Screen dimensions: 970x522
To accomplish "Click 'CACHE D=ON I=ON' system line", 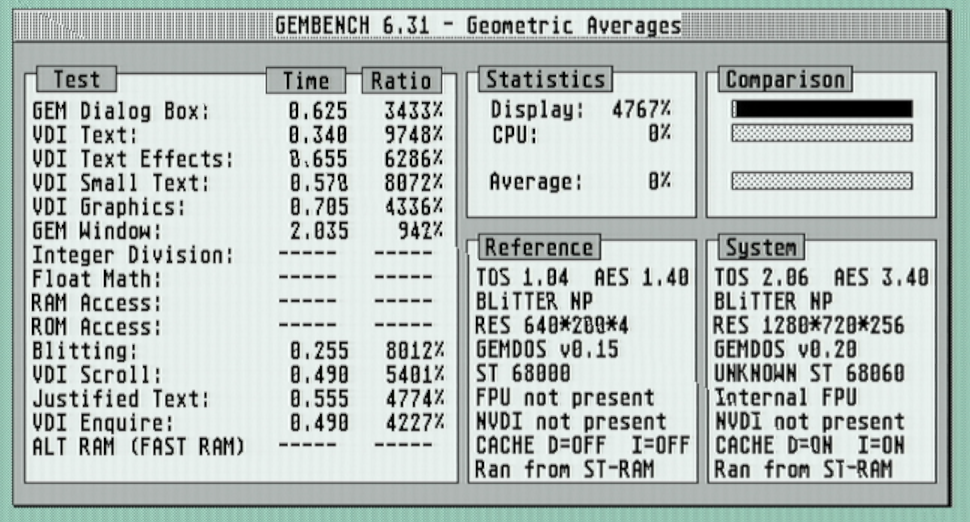I will tap(810, 445).
